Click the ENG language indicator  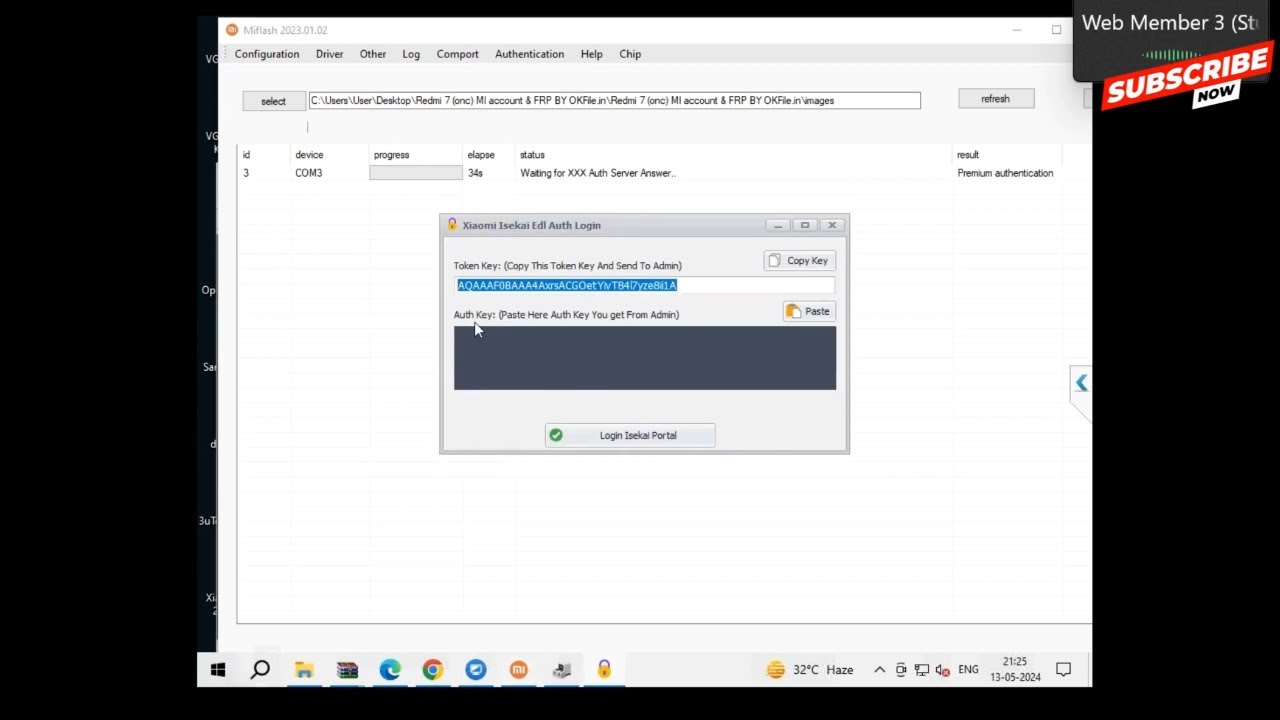pos(968,670)
